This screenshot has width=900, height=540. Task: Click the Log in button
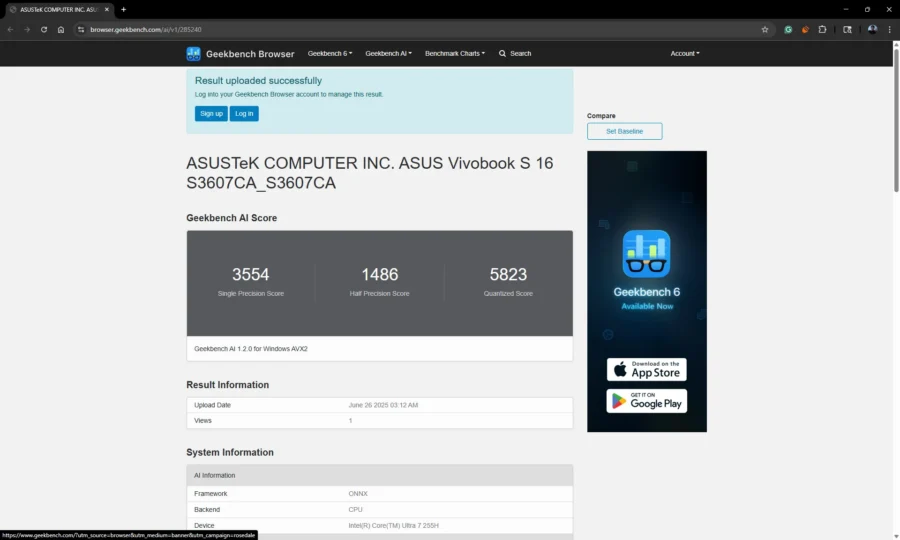pyautogui.click(x=244, y=114)
